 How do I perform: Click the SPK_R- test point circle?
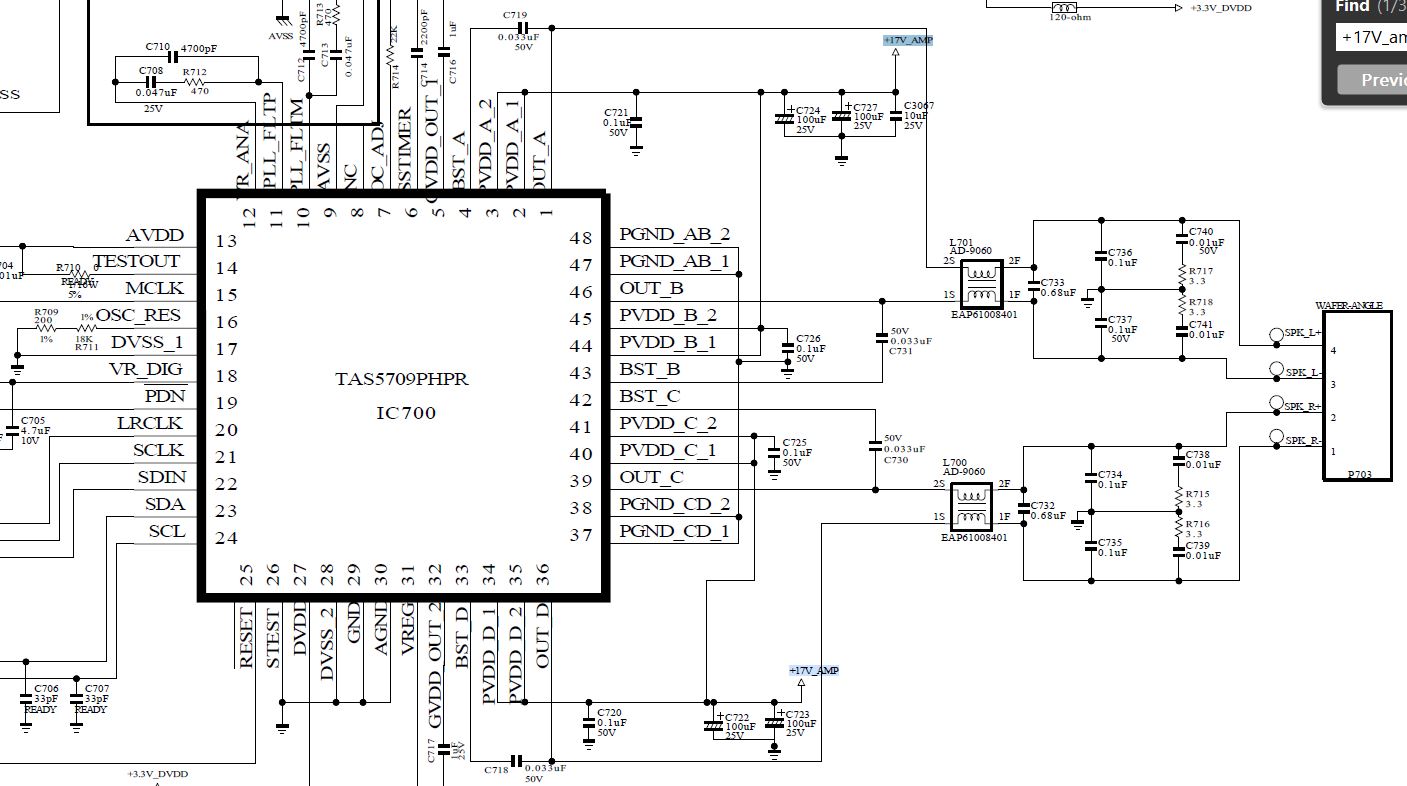(x=1276, y=436)
